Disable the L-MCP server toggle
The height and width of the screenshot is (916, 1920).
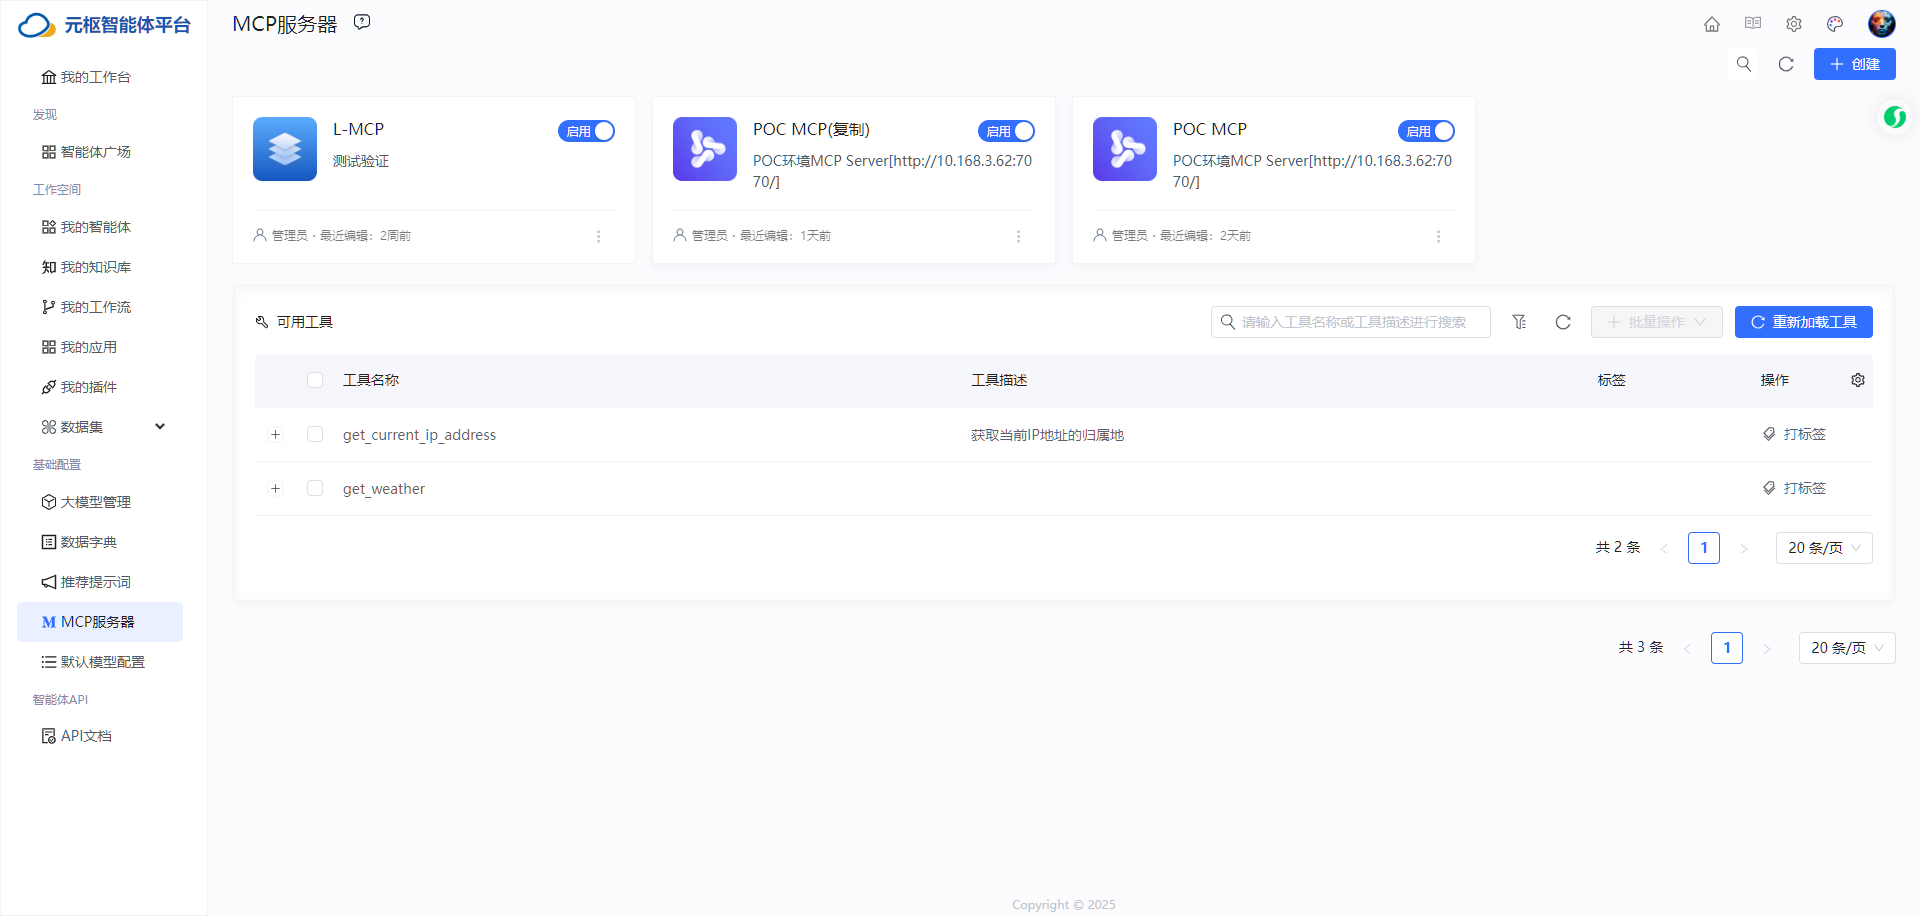click(586, 131)
